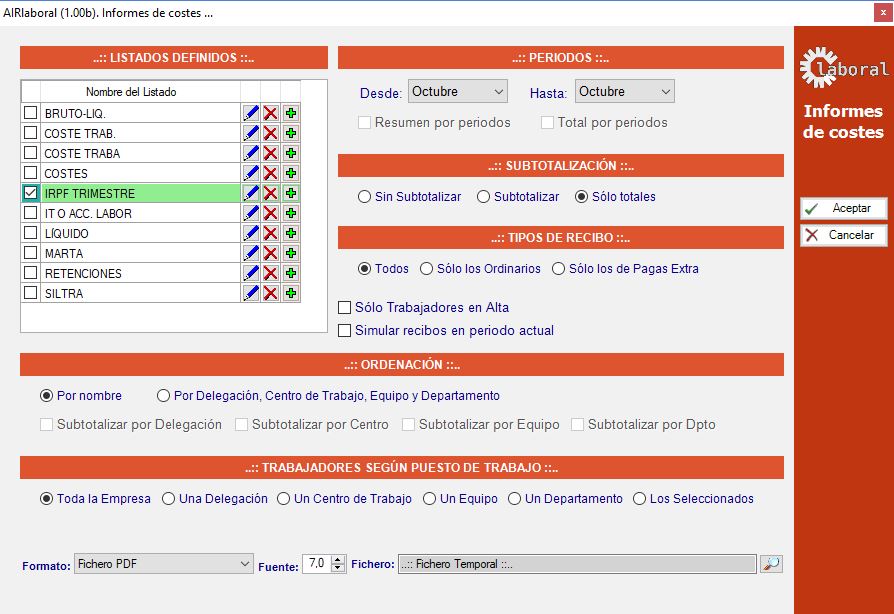Increase the Fuente size with up arrow

(x=338, y=560)
